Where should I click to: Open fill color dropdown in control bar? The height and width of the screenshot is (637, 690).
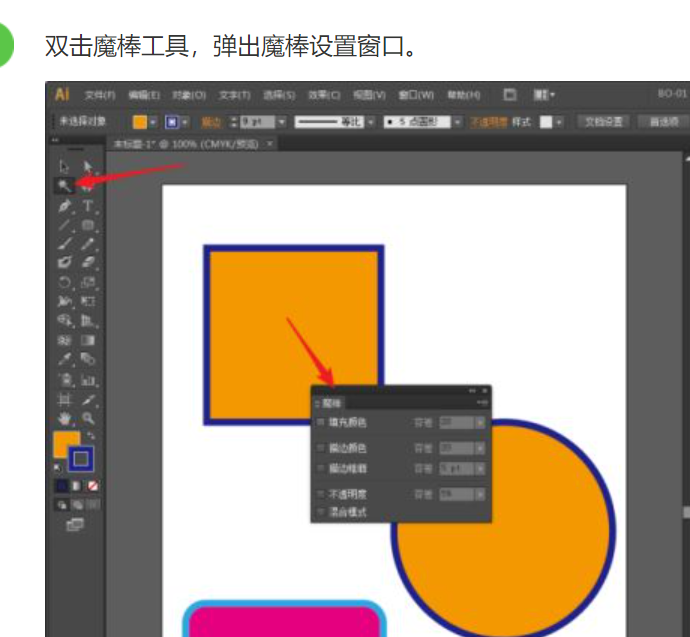pos(153,122)
